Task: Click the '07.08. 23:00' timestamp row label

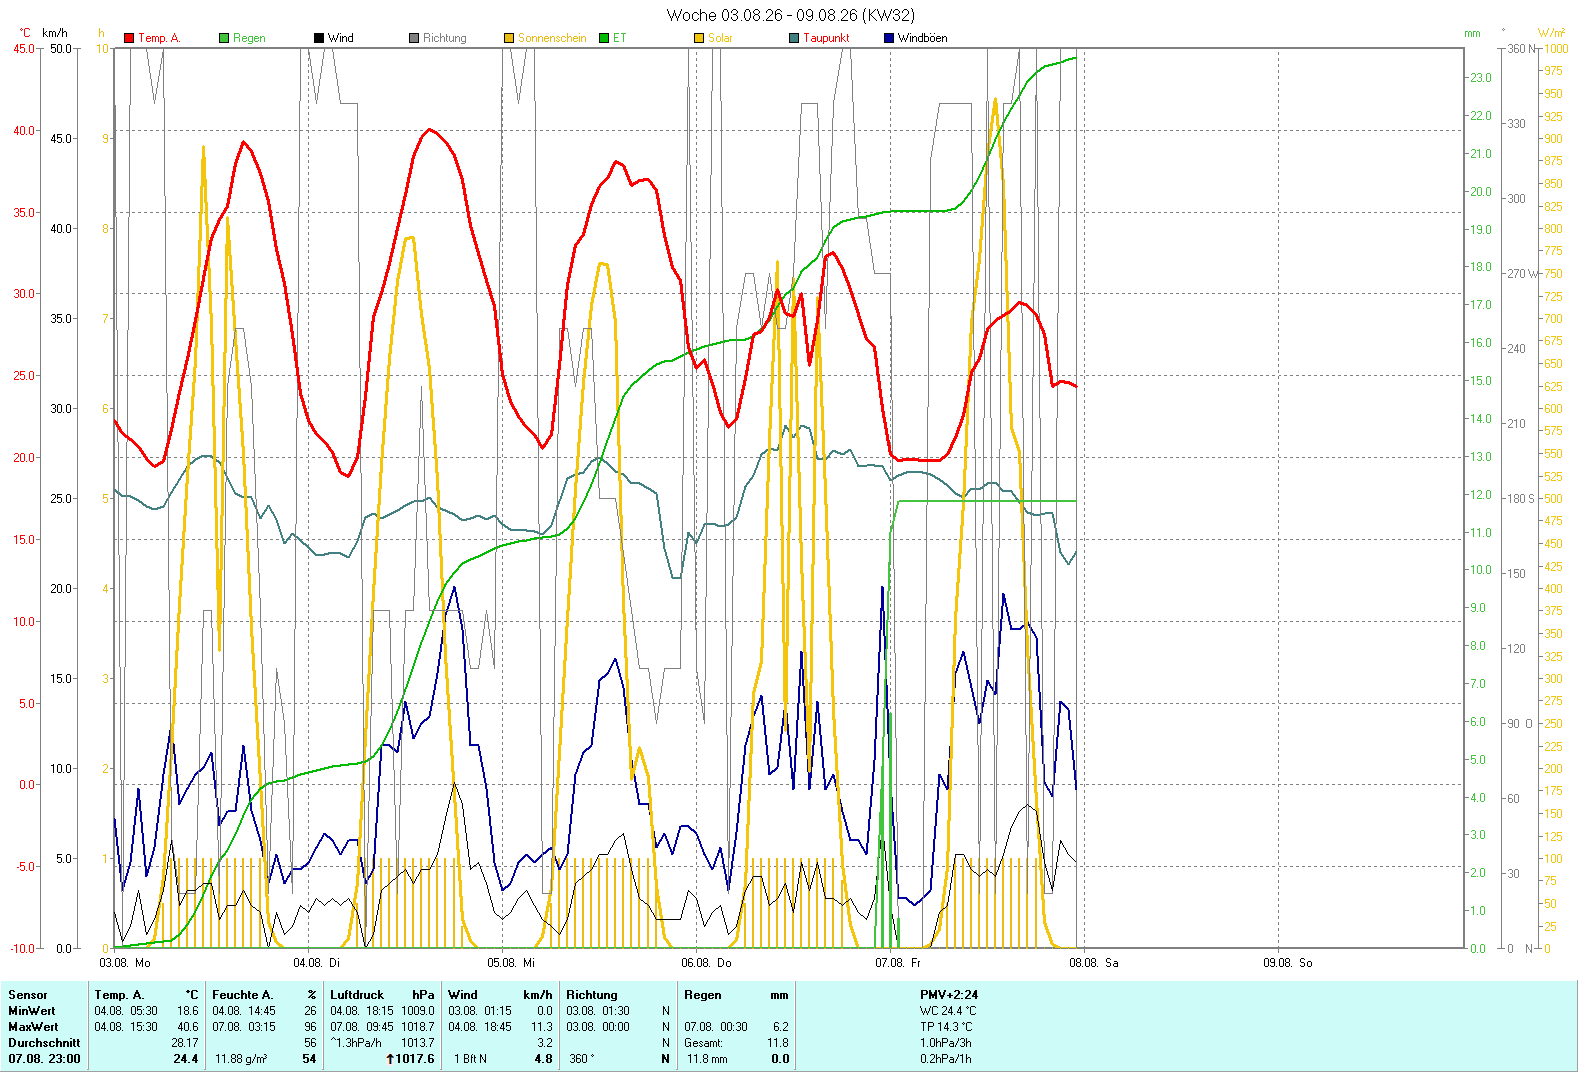Action: pyautogui.click(x=44, y=1059)
